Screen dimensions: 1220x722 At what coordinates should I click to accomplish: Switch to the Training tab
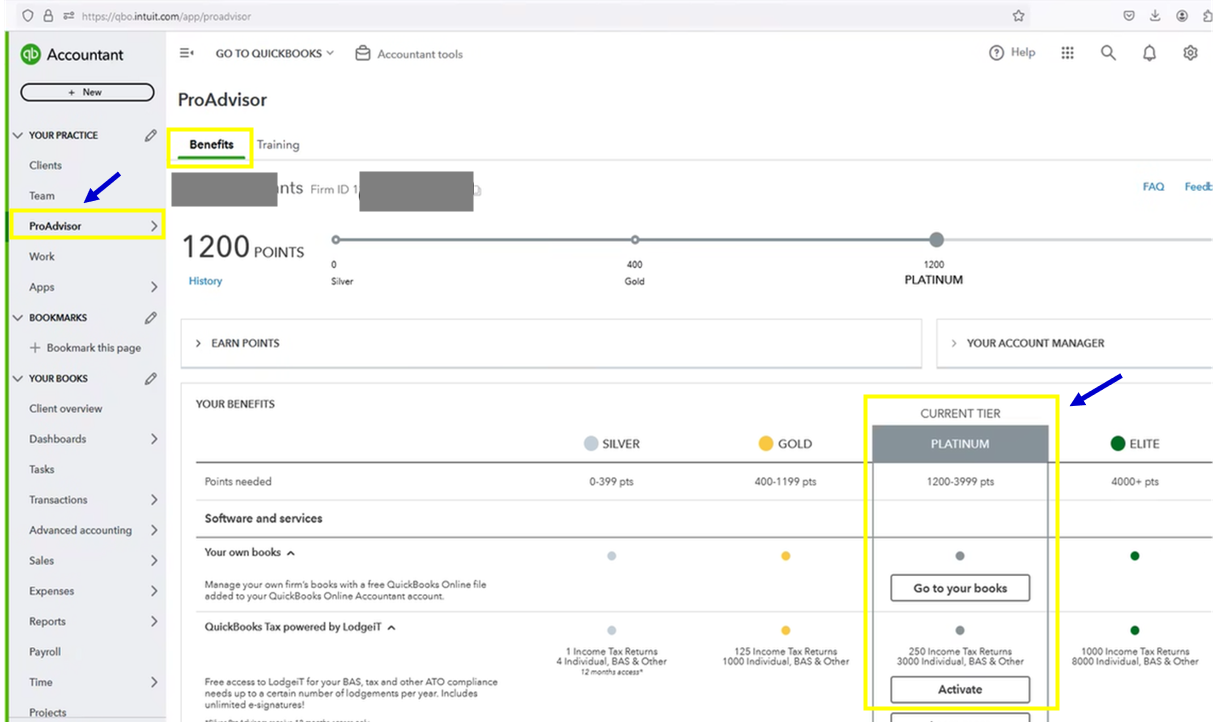click(x=278, y=145)
